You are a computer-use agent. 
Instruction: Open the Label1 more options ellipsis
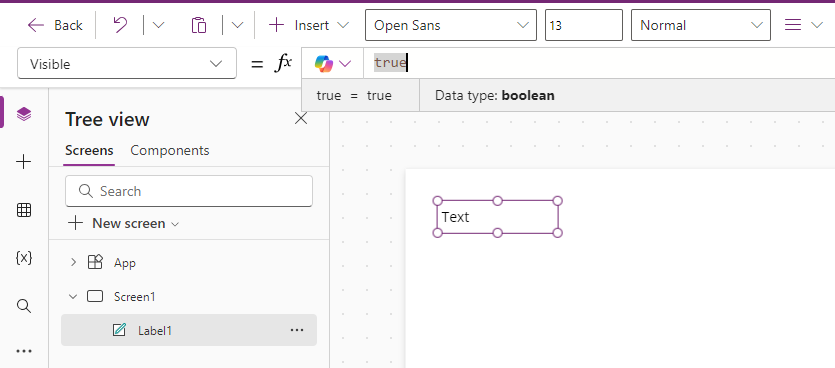click(297, 330)
